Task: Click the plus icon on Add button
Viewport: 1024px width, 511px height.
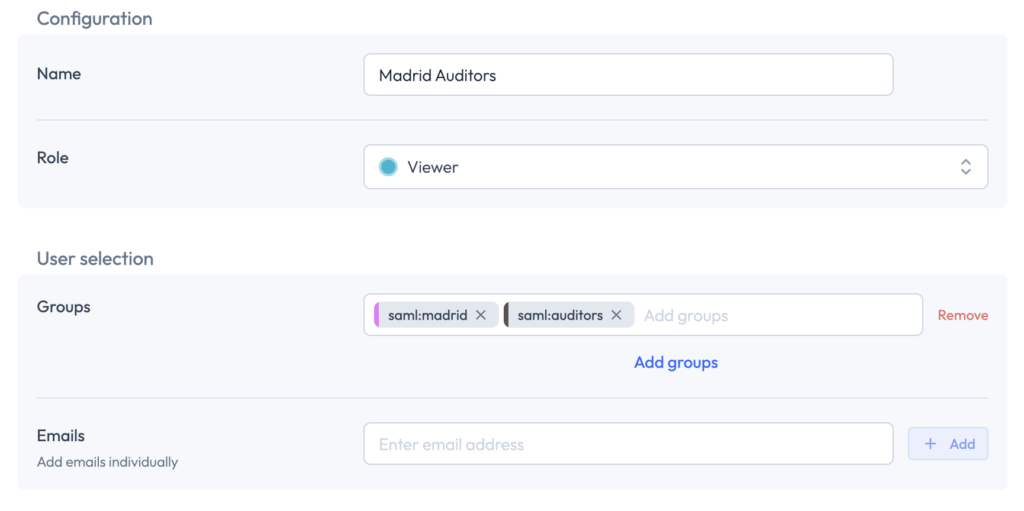Action: coord(930,444)
